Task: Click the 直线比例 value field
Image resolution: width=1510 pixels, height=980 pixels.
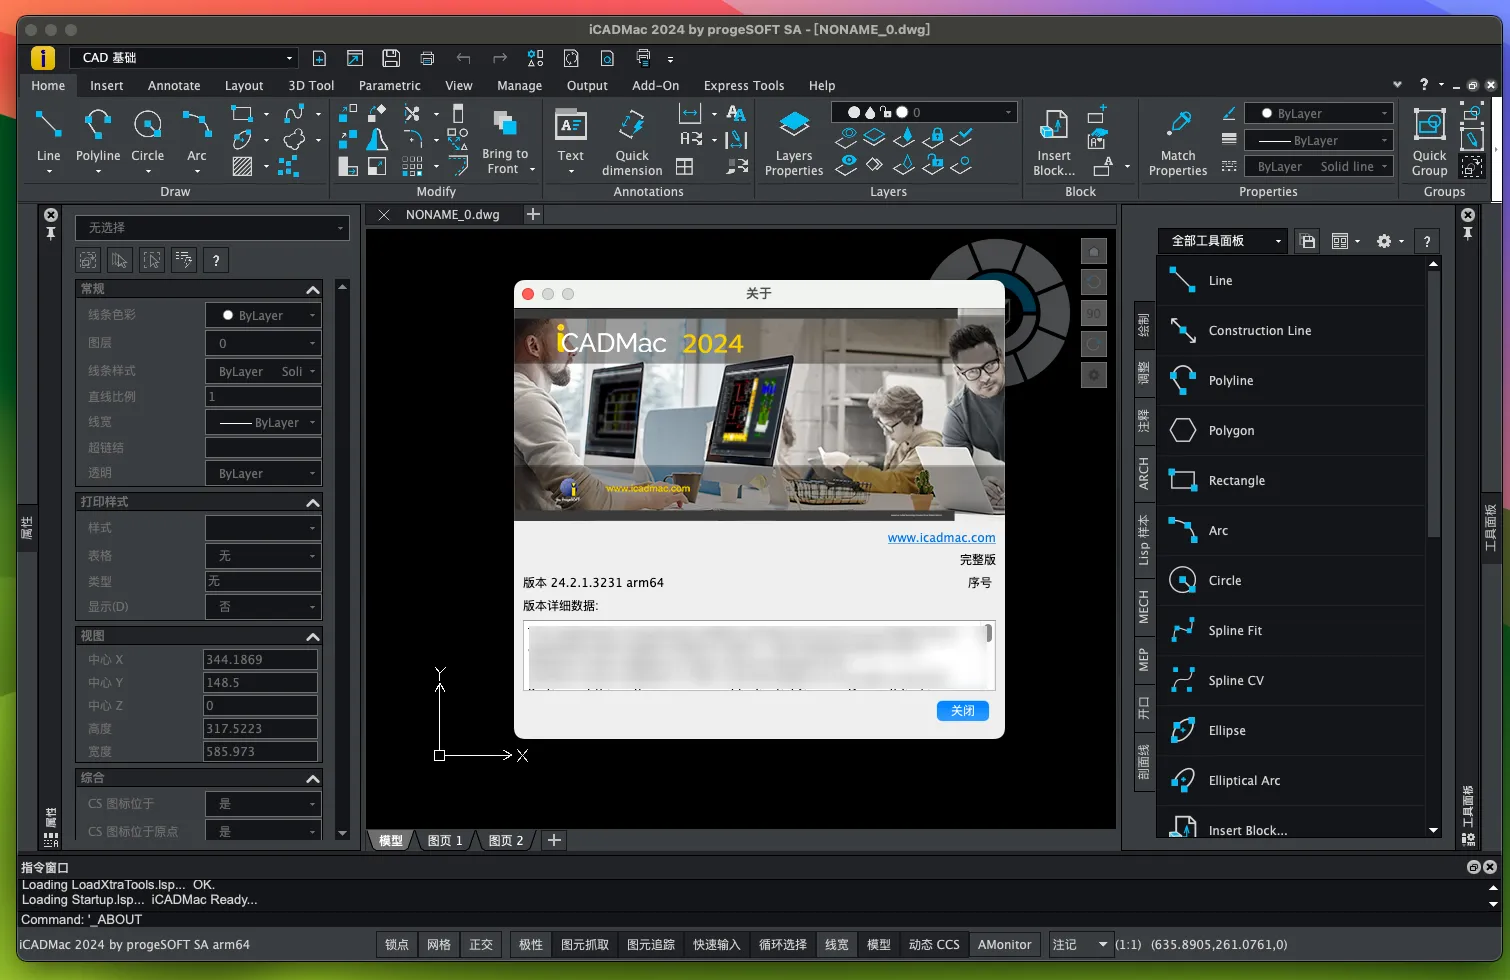Action: 263,397
